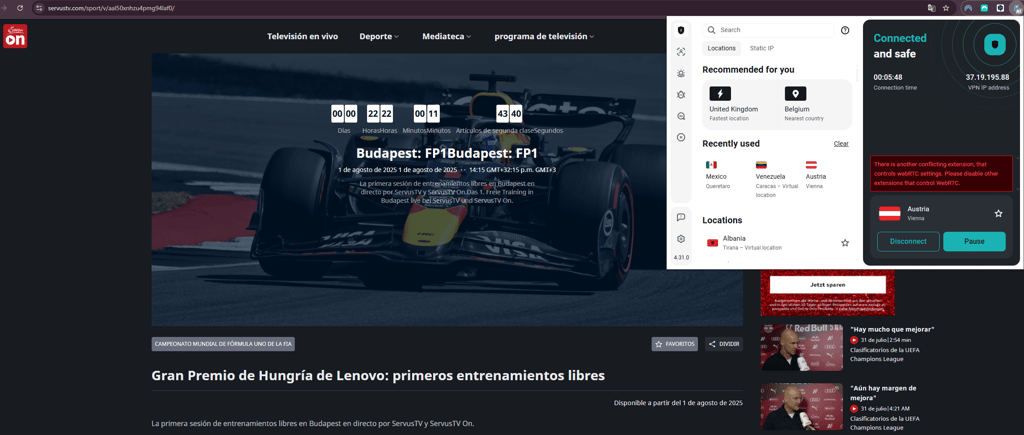Expand the Mediateca dropdown menu
The image size is (1024, 435).
tap(447, 37)
